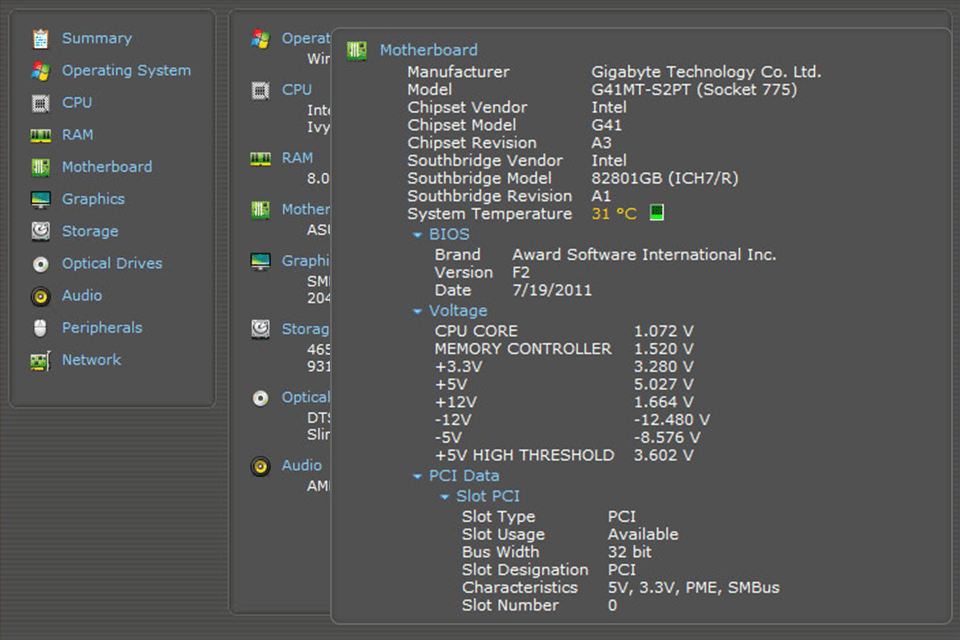Click the CPU chip icon
This screenshot has height=640, width=960.
point(40,102)
